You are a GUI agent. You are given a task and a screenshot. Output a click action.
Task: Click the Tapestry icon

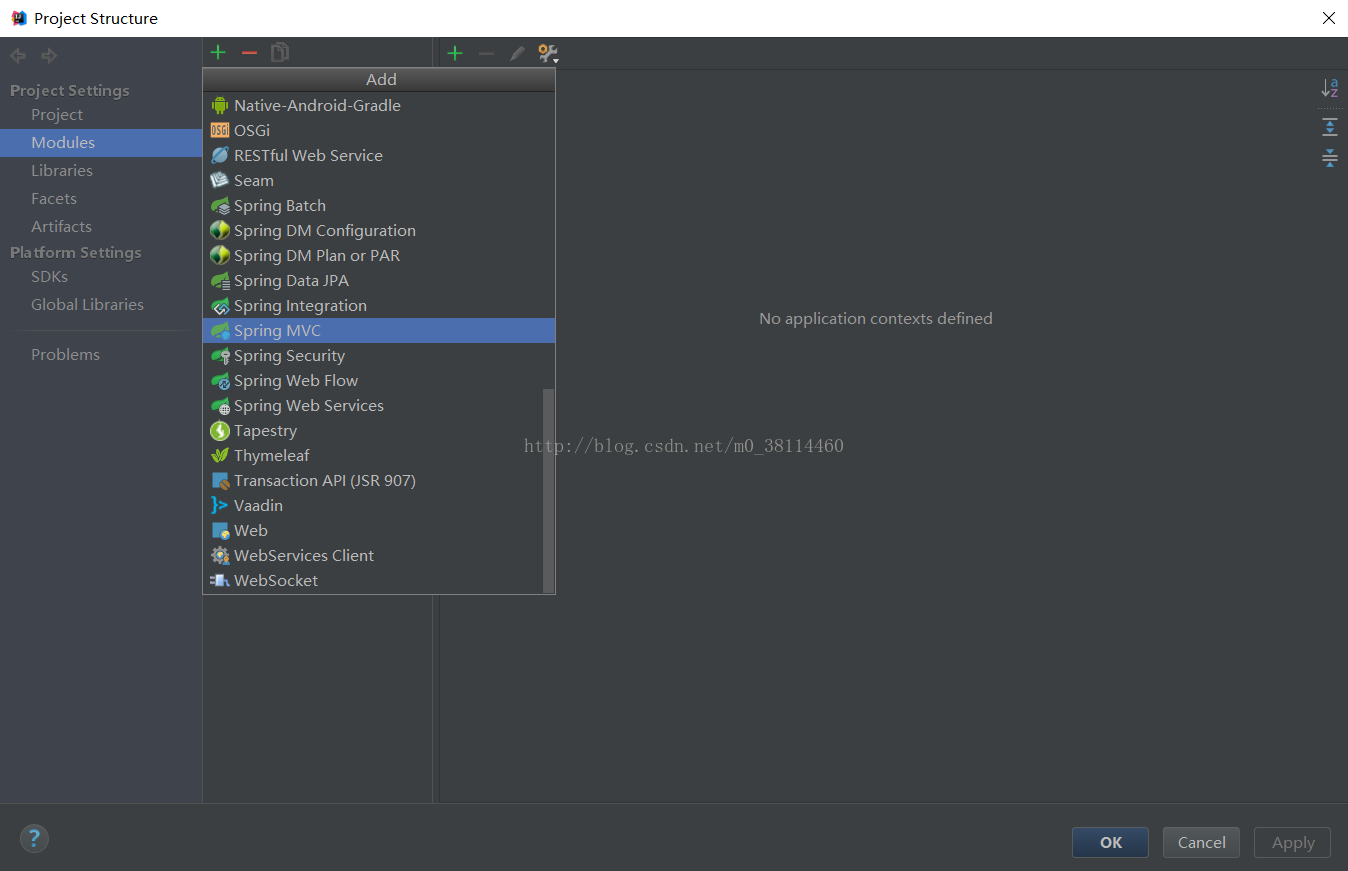pyautogui.click(x=220, y=430)
